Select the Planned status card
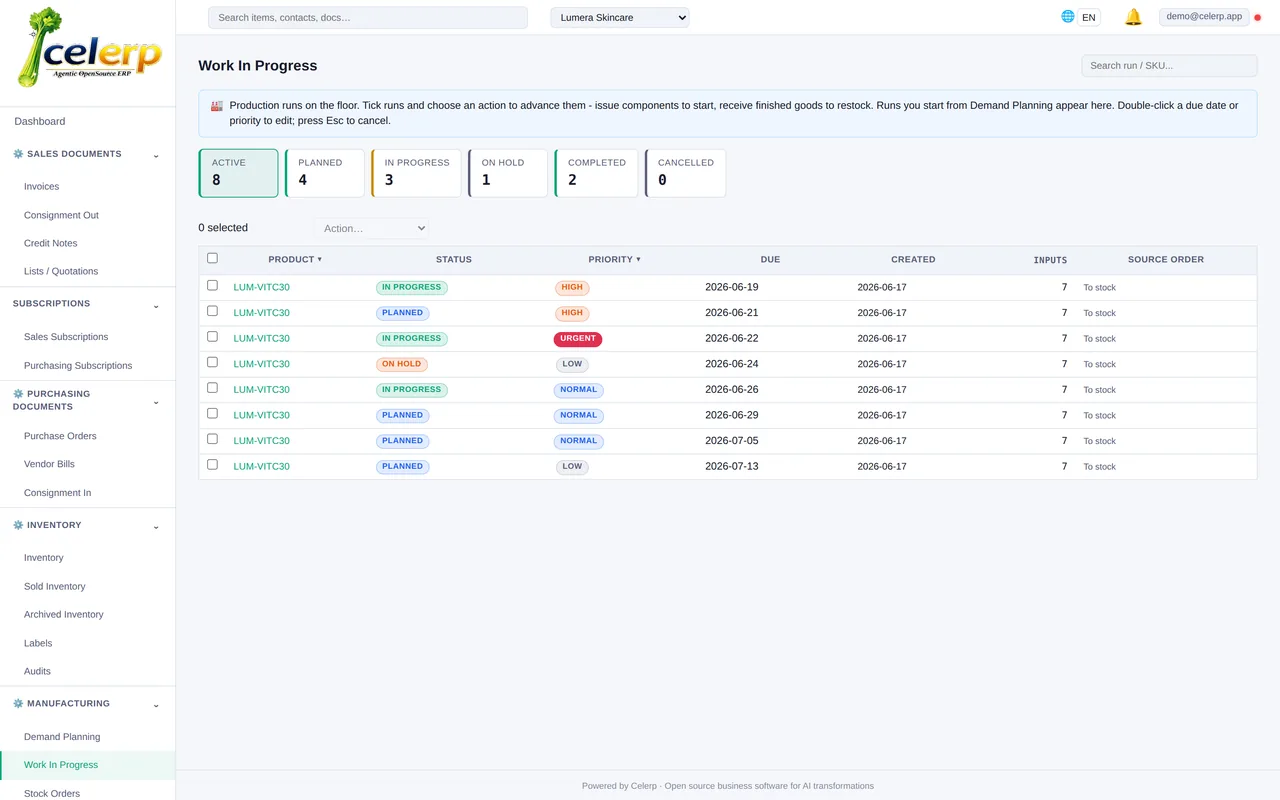This screenshot has height=800, width=1280. point(325,173)
